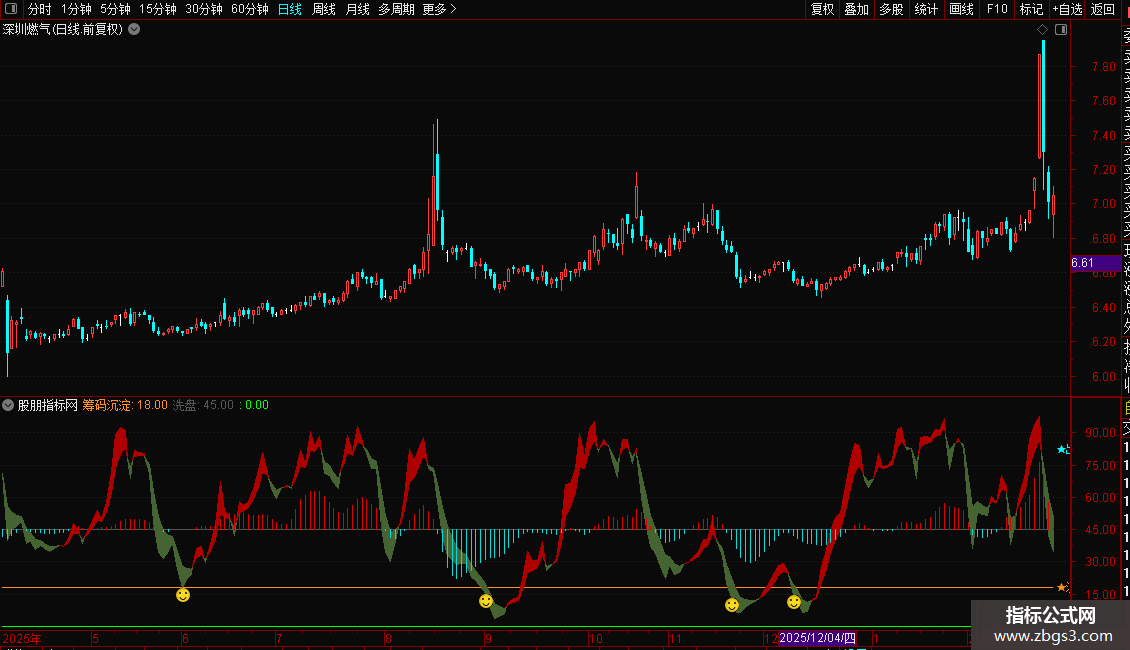Screen dimensions: 1130x650
Task: Open 多股 multi-stock view
Action: point(891,9)
